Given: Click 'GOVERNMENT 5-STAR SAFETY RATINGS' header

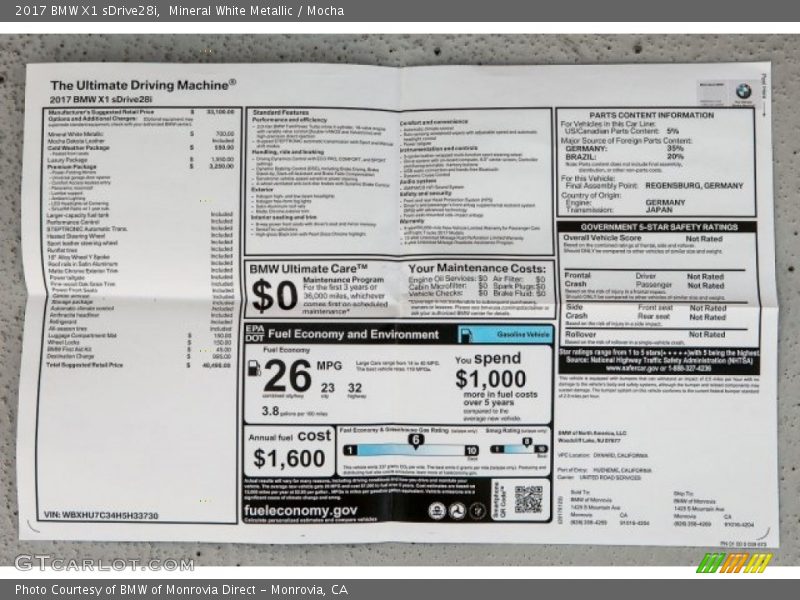Looking at the screenshot, I should point(659,227).
